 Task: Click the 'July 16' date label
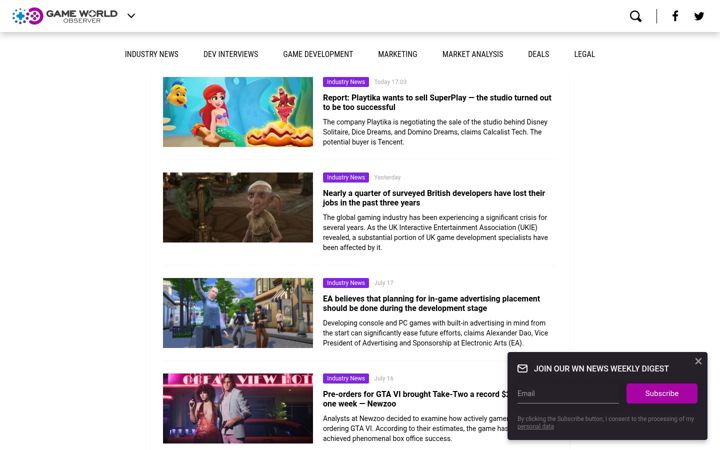(x=383, y=379)
